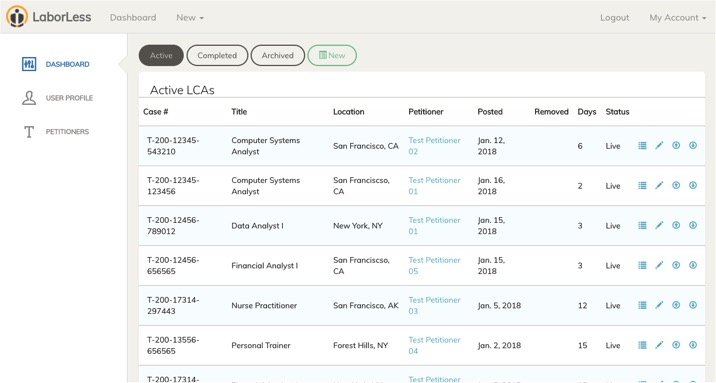Click the Jan. 2, 2018 posted date
This screenshot has width=716, height=383.
[x=499, y=345]
